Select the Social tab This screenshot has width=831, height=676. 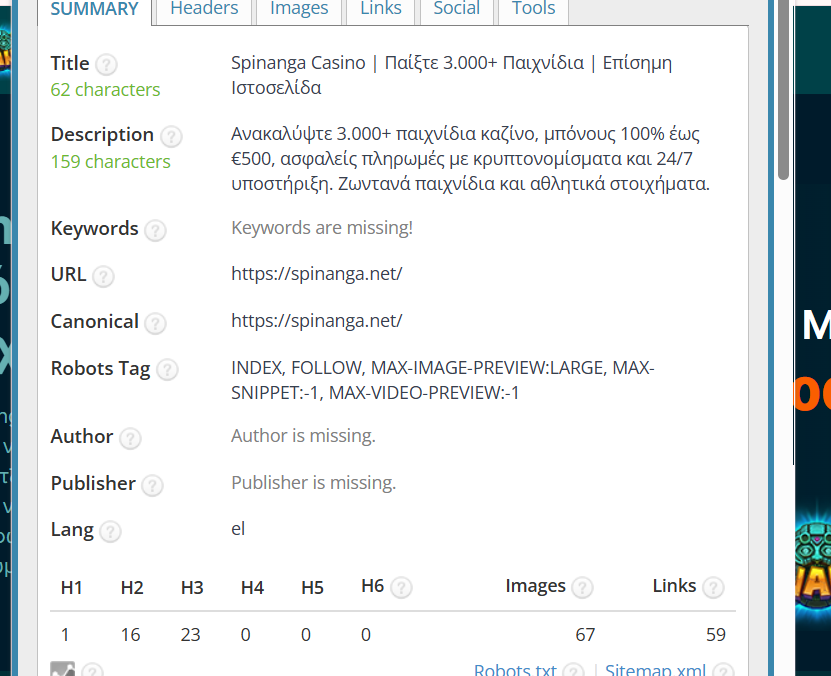(x=456, y=9)
